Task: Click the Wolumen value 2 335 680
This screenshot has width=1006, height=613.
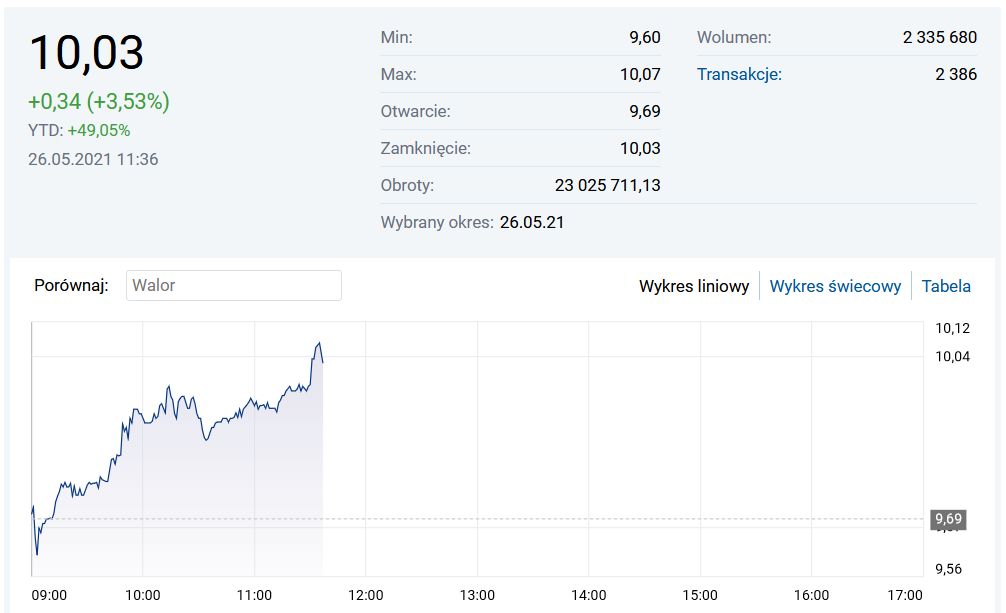Action: coord(939,37)
